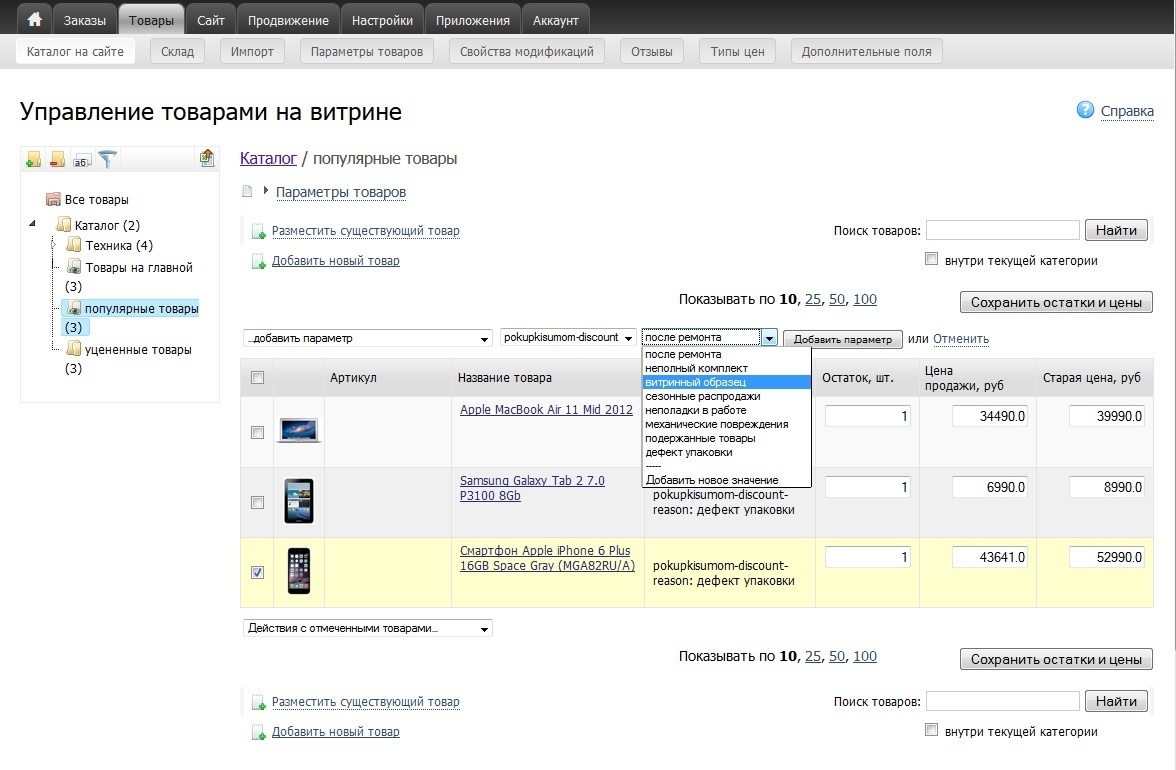Open 'Действия с отмеченными товарами' dropdown
The image size is (1176, 770).
[368, 628]
